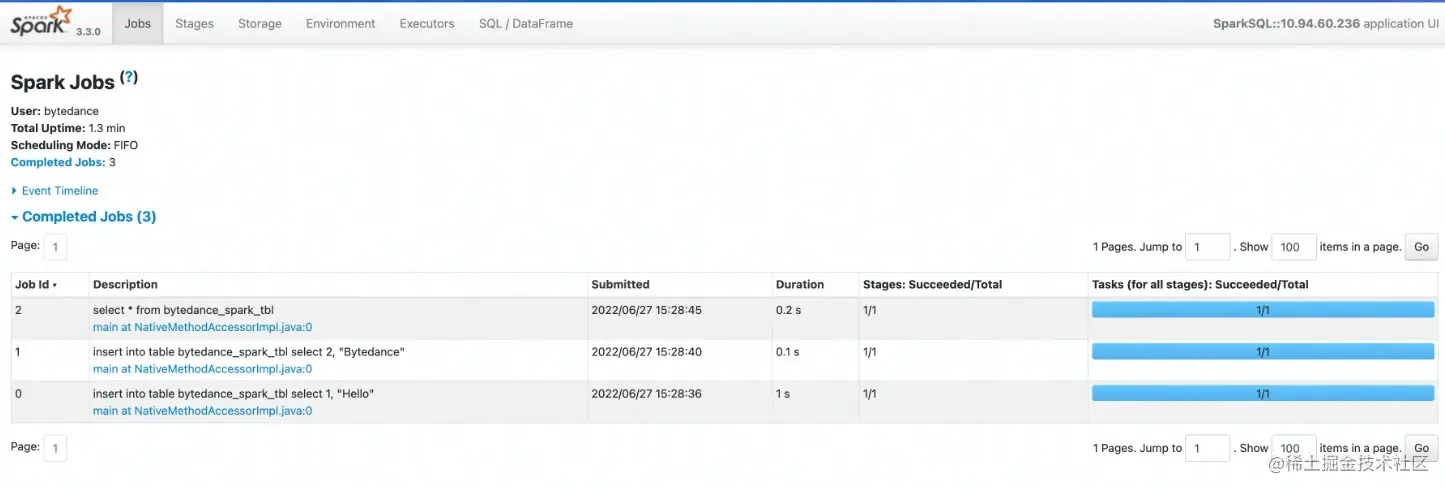Click the bottom Show items per page input

(1294, 448)
